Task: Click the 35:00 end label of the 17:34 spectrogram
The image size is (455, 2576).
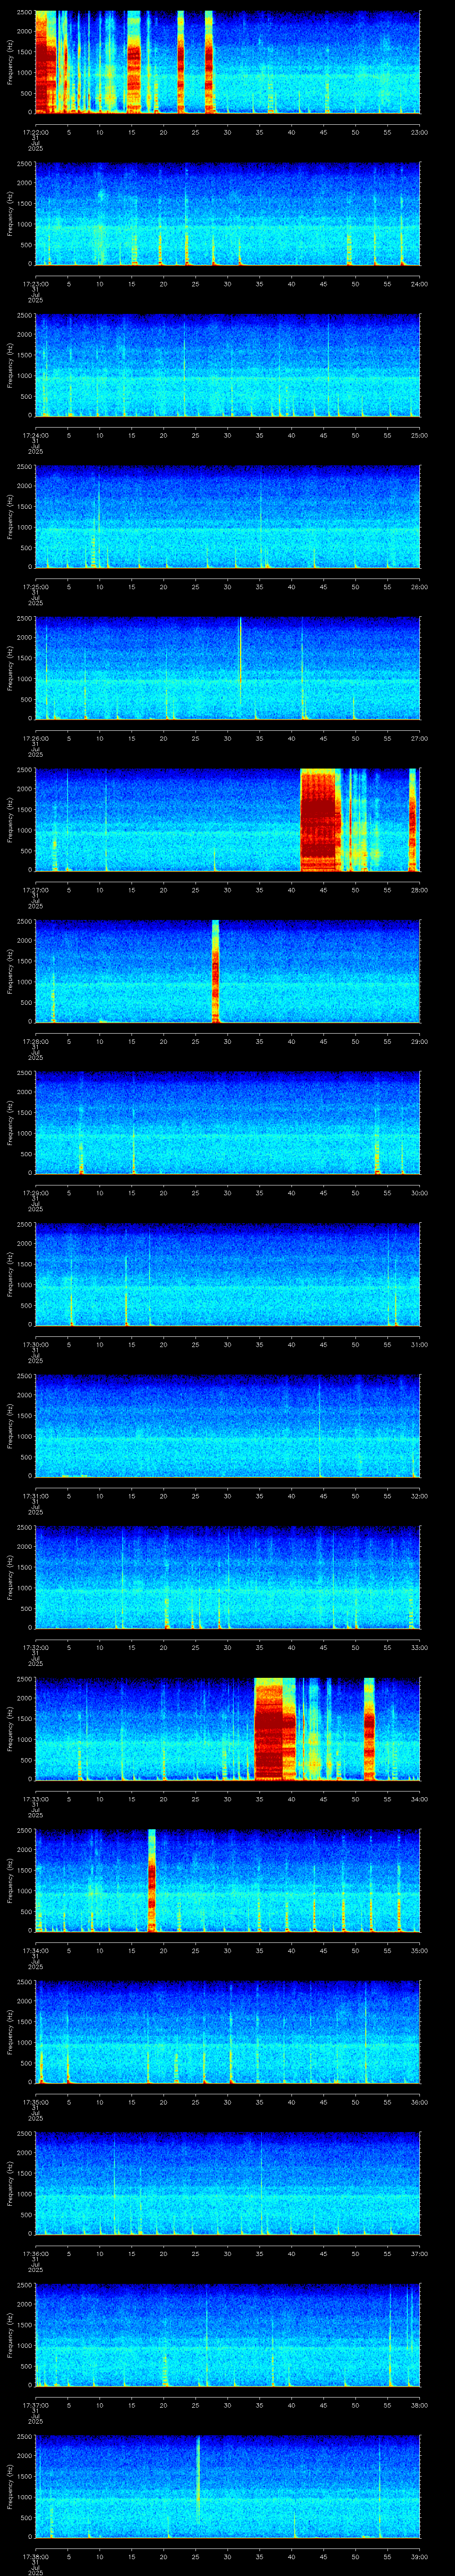Action: coord(419,1950)
